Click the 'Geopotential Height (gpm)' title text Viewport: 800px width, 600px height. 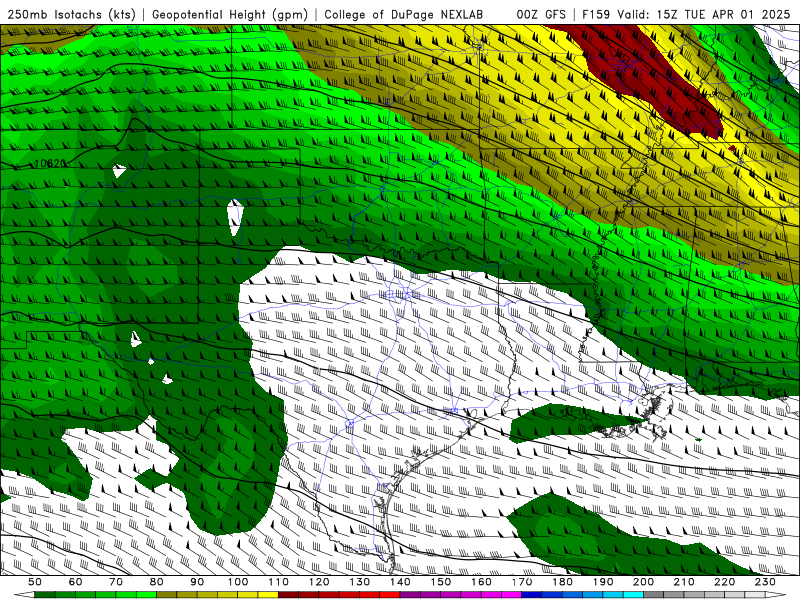230,14
